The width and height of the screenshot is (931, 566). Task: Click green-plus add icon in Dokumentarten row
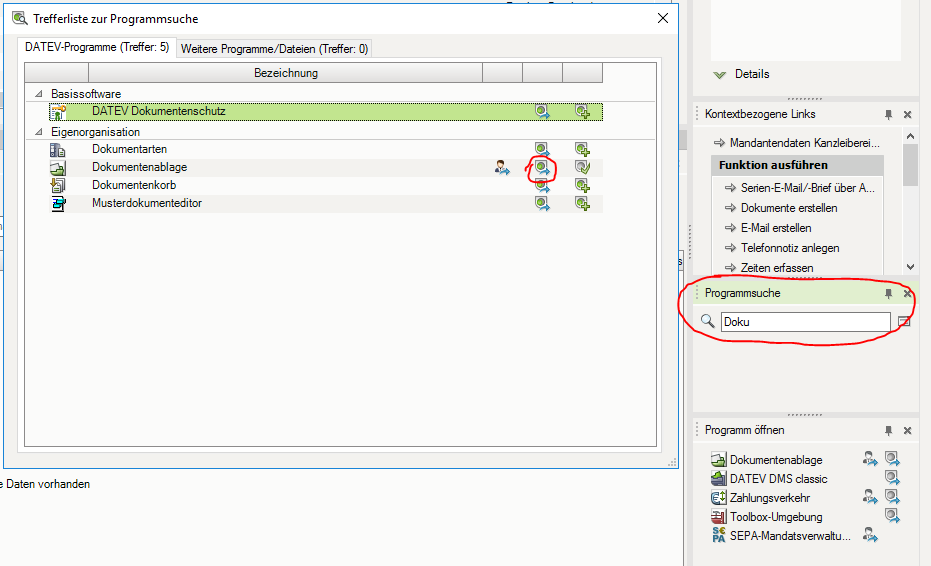582,149
